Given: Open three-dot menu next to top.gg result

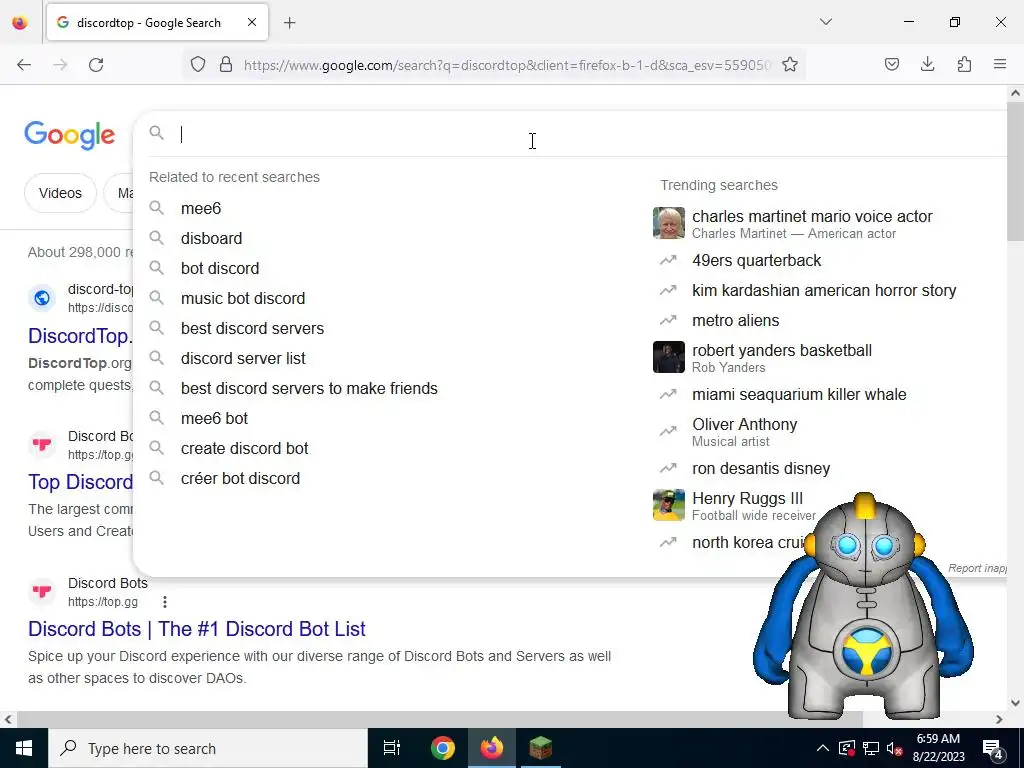Looking at the screenshot, I should click(x=165, y=601).
